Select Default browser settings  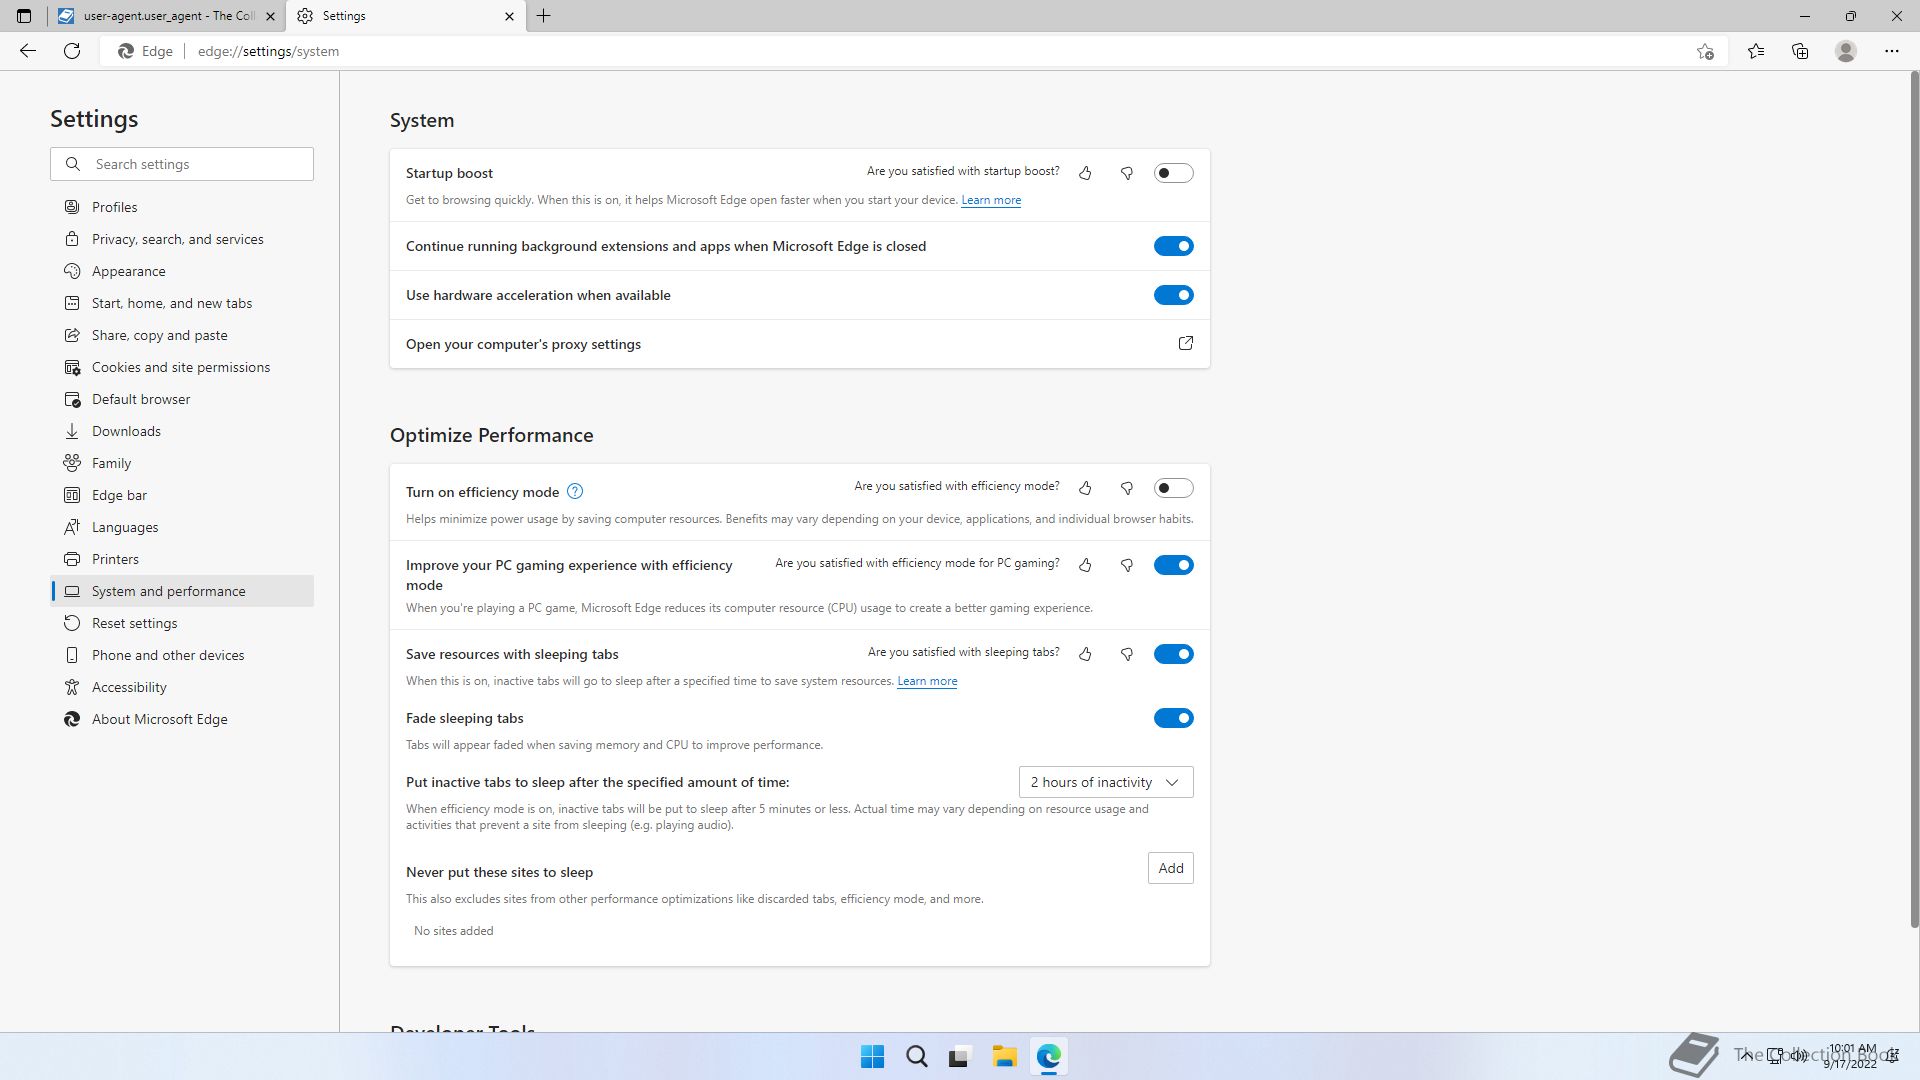click(x=182, y=399)
